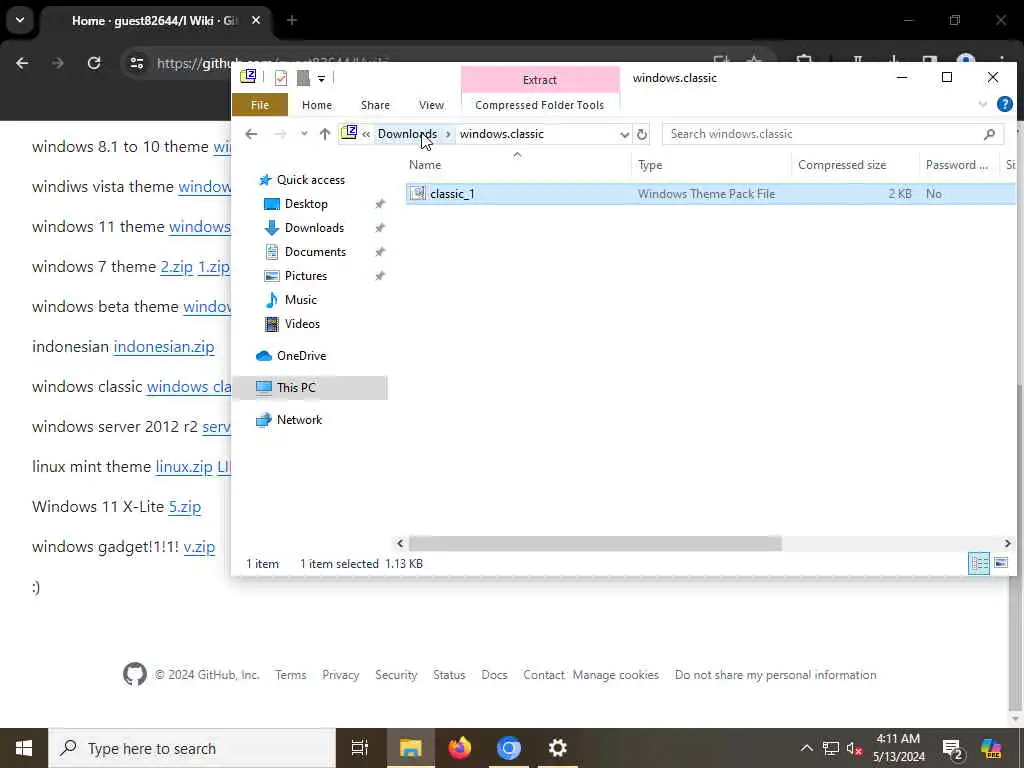Open OneDrive in navigation pane
This screenshot has height=768, width=1024.
301,356
